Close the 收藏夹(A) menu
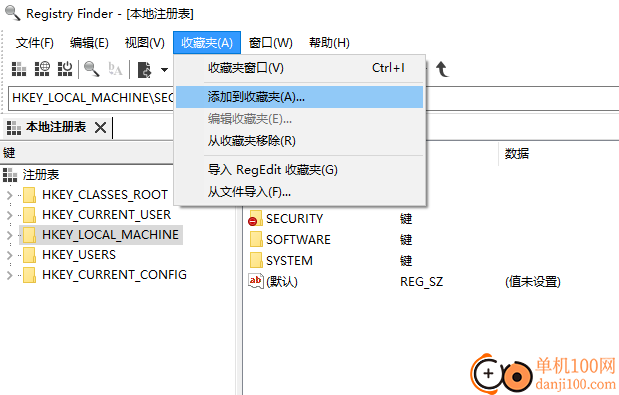The width and height of the screenshot is (619, 395). point(207,43)
